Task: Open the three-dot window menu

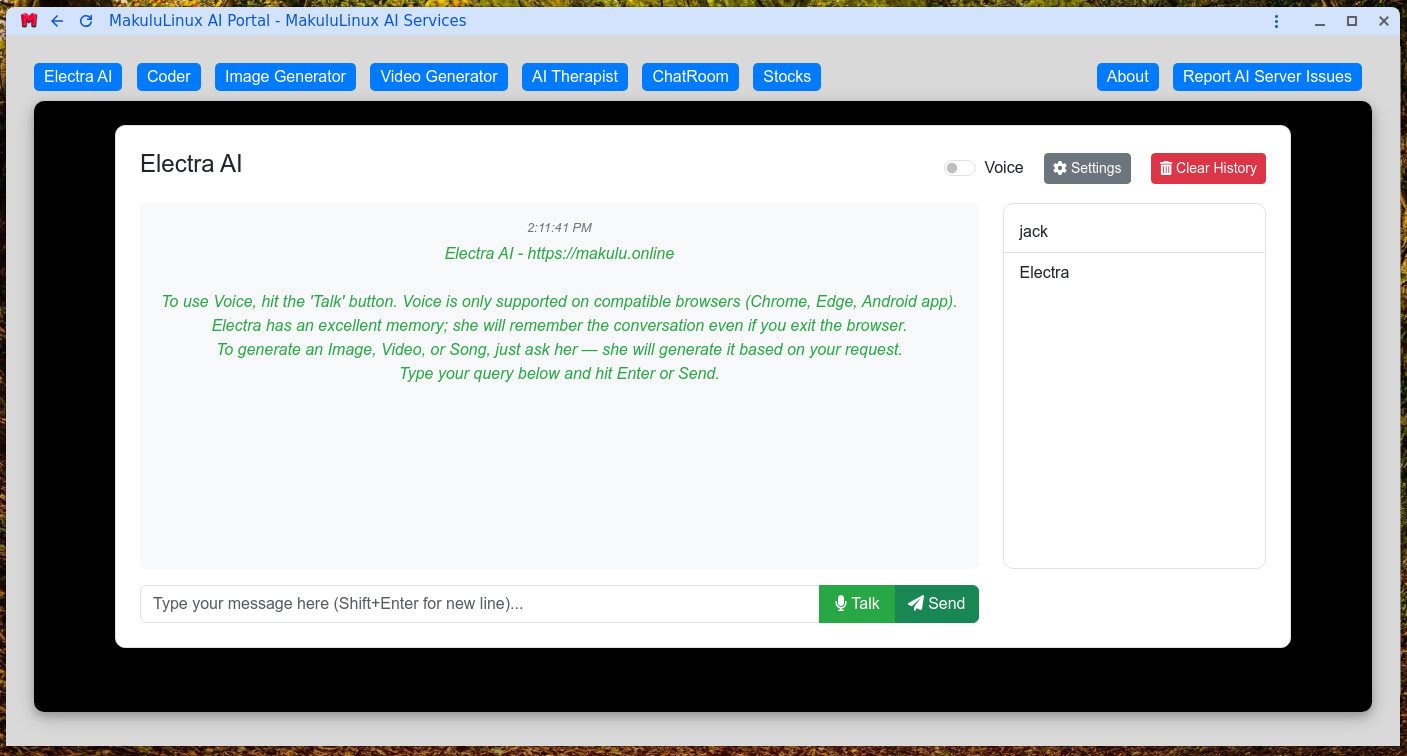Action: 1276,21
